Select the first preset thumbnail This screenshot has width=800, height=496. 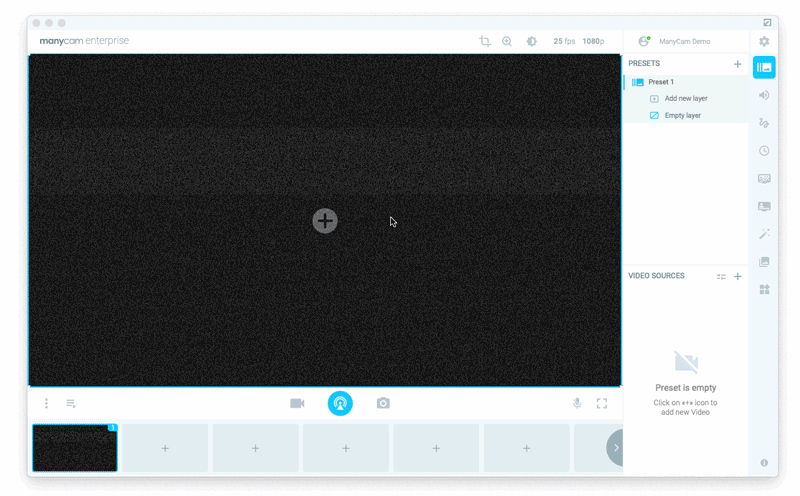pyautogui.click(x=75, y=448)
